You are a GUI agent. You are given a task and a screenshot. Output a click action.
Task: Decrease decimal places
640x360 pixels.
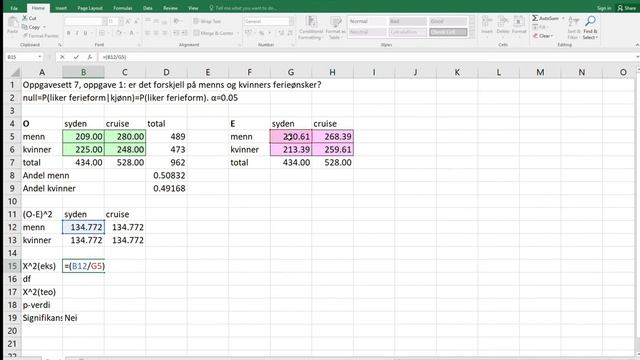290,33
